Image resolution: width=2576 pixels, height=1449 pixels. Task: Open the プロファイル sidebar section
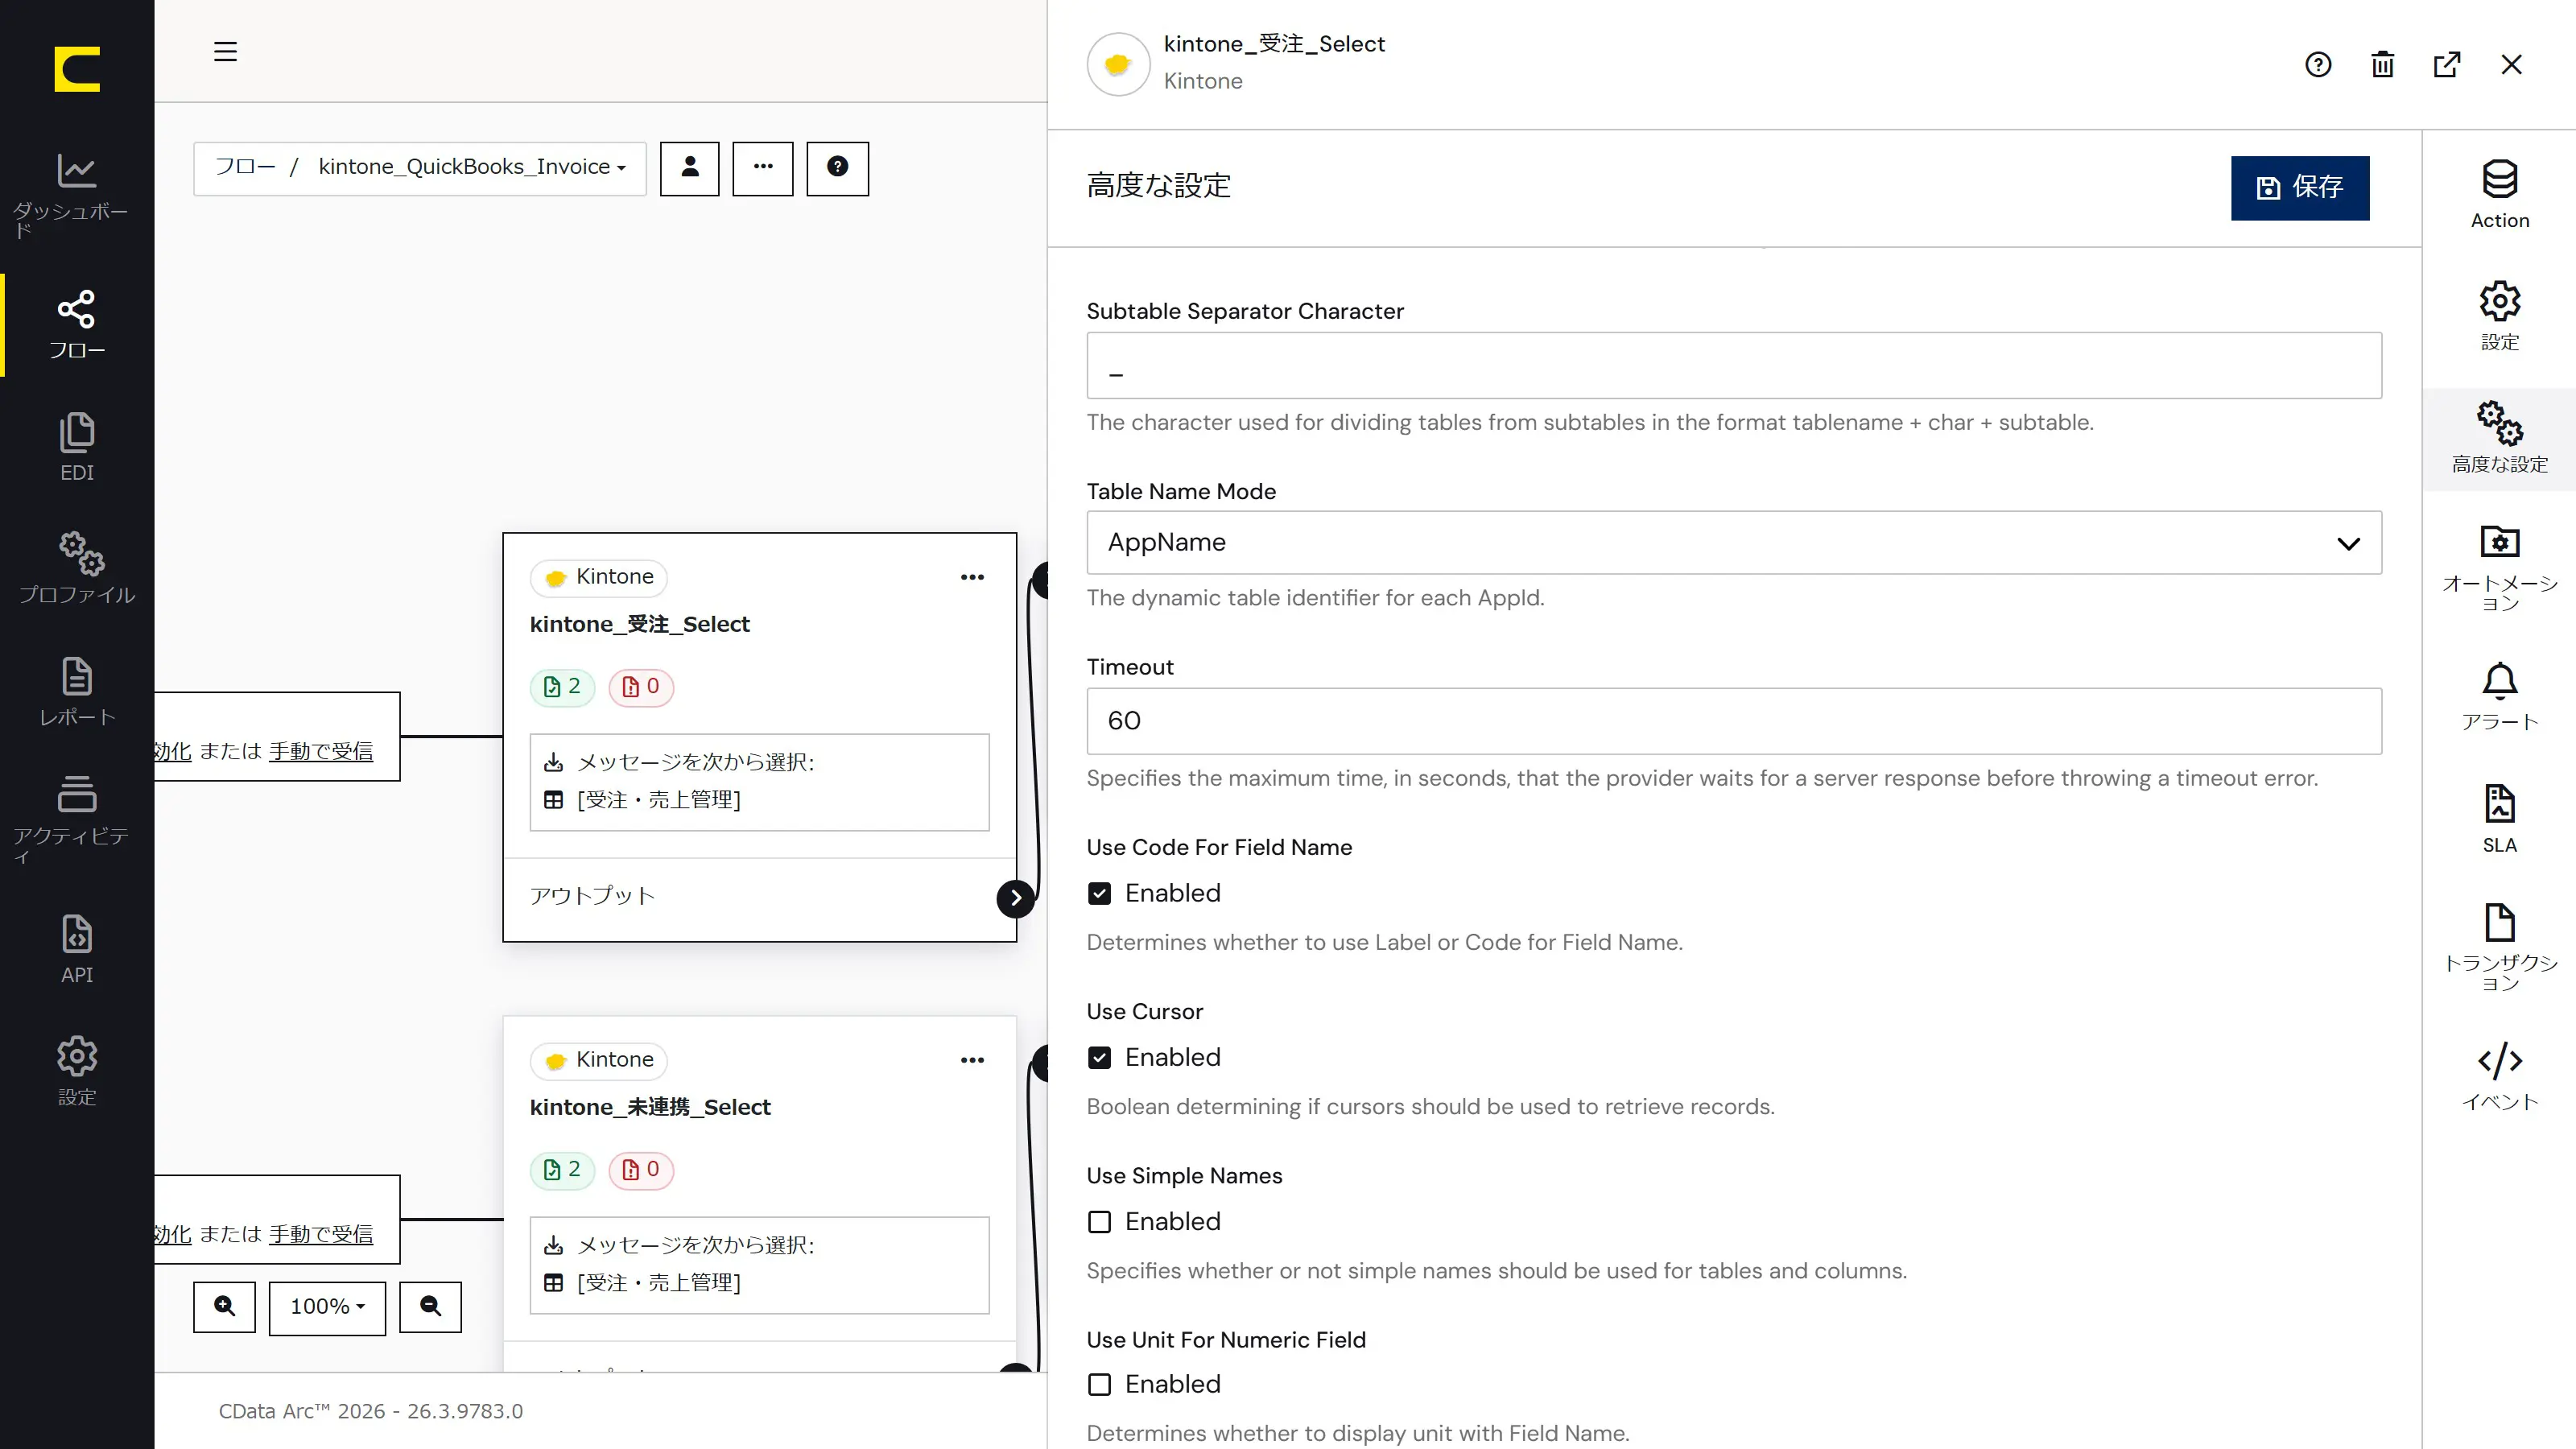pyautogui.click(x=77, y=568)
